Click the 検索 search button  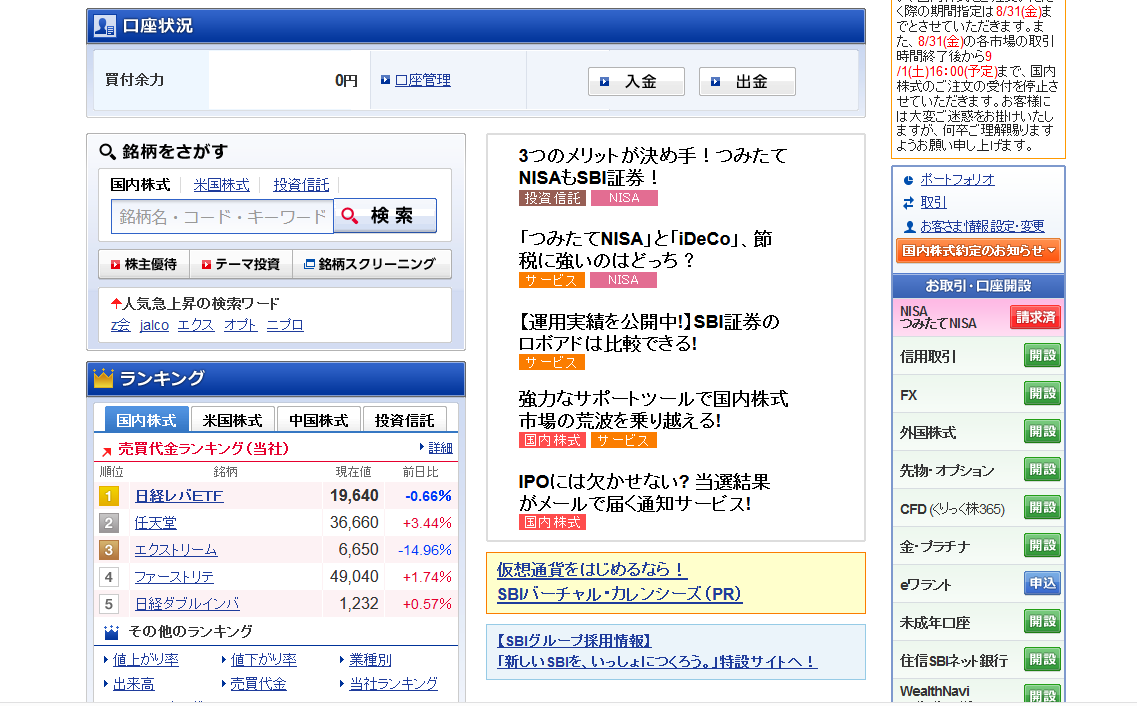pos(385,216)
